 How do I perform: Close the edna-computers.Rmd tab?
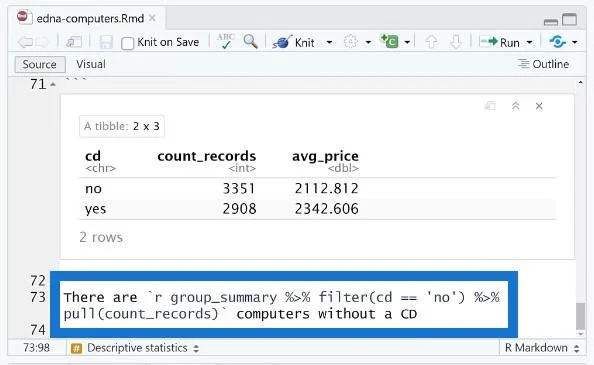tap(152, 18)
